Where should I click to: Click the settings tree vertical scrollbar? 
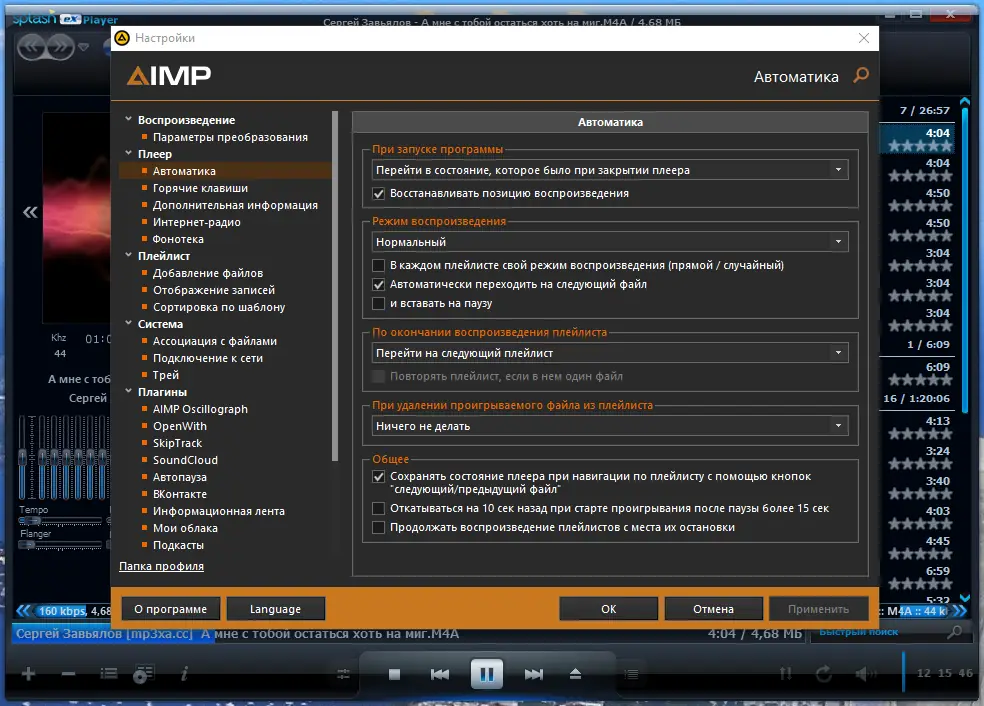335,286
